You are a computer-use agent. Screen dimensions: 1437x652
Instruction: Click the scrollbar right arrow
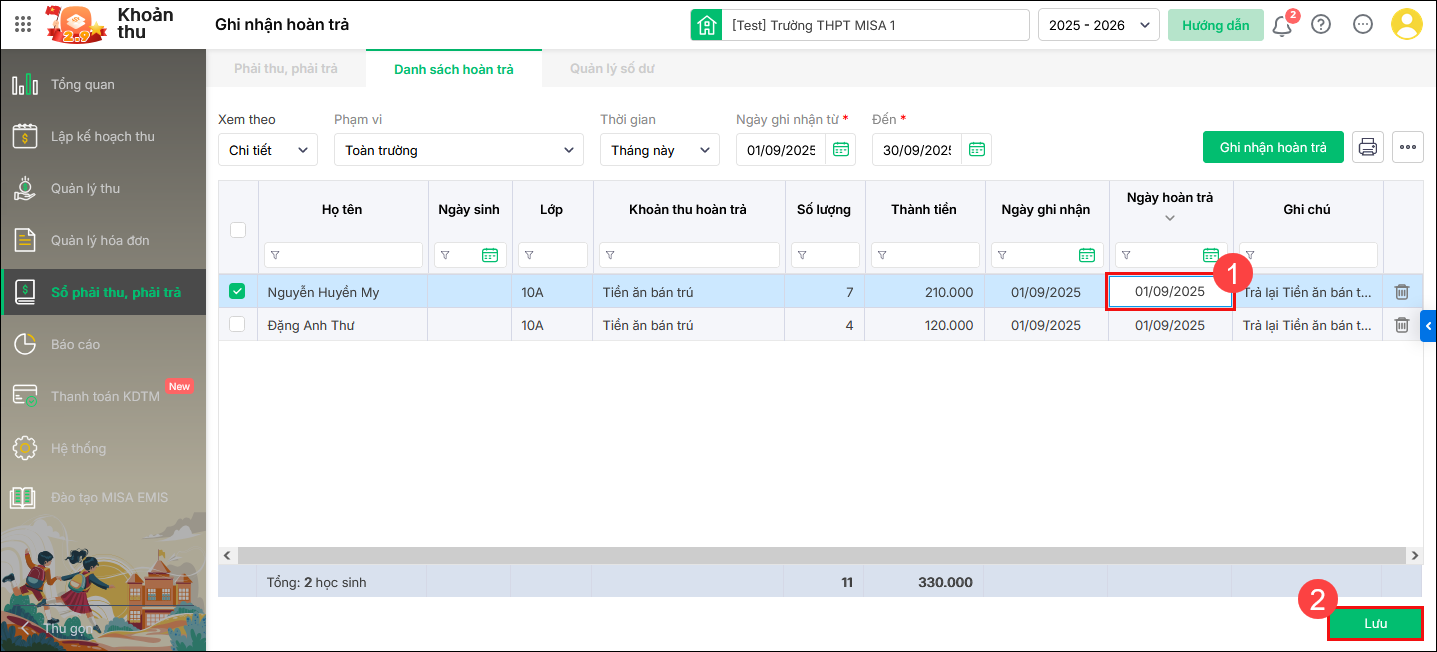[1414, 555]
